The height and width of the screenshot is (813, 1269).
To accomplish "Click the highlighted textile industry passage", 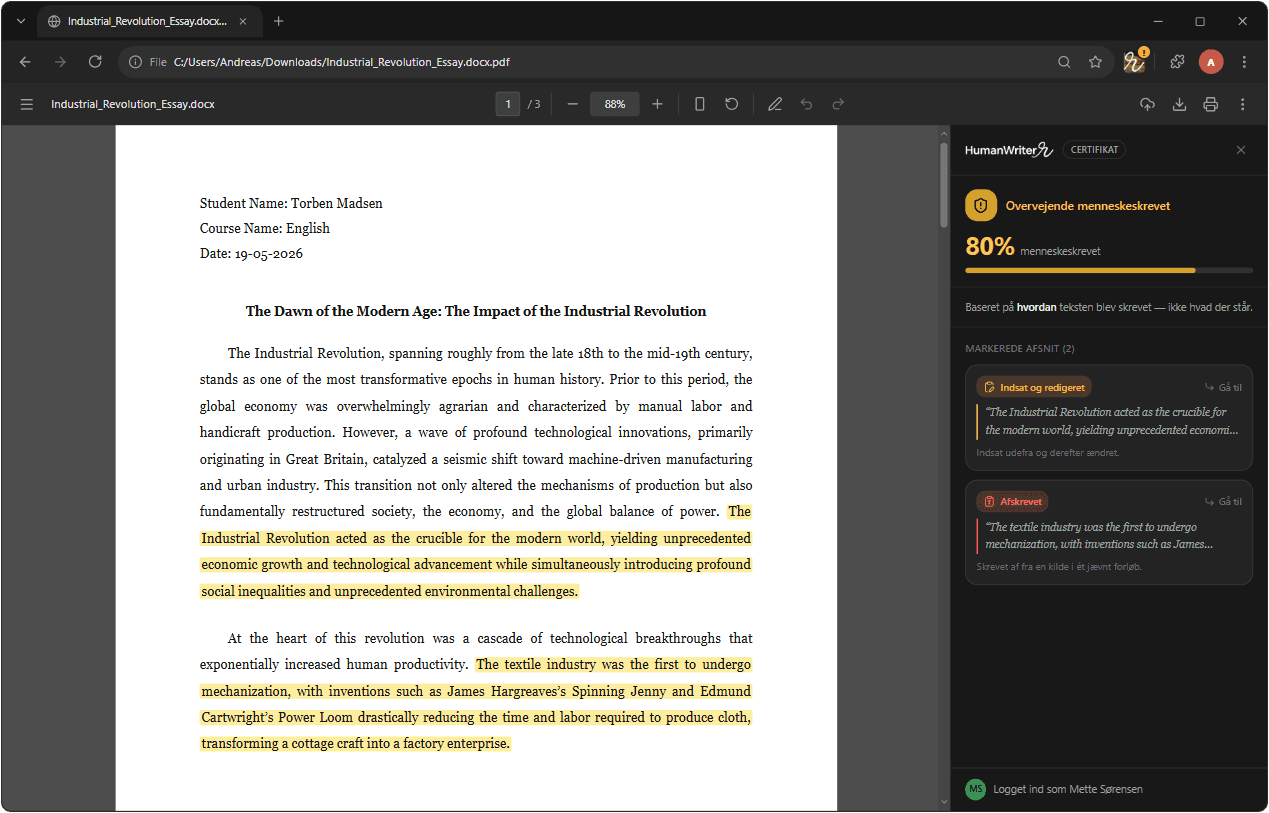I will point(476,704).
